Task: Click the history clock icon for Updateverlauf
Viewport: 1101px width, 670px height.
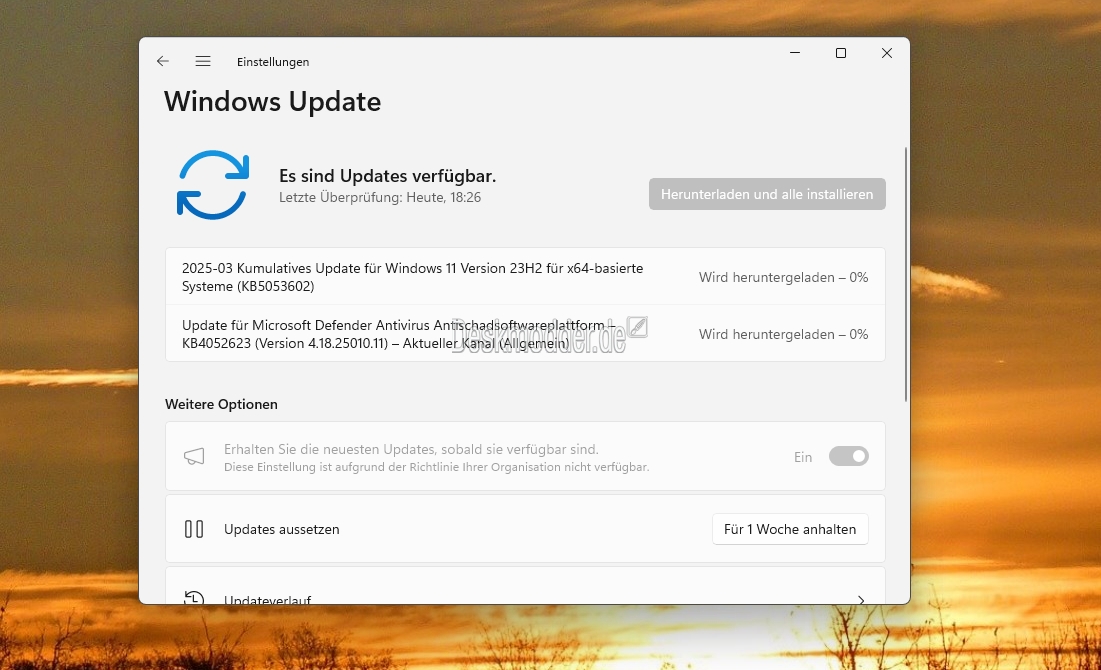Action: (x=194, y=598)
